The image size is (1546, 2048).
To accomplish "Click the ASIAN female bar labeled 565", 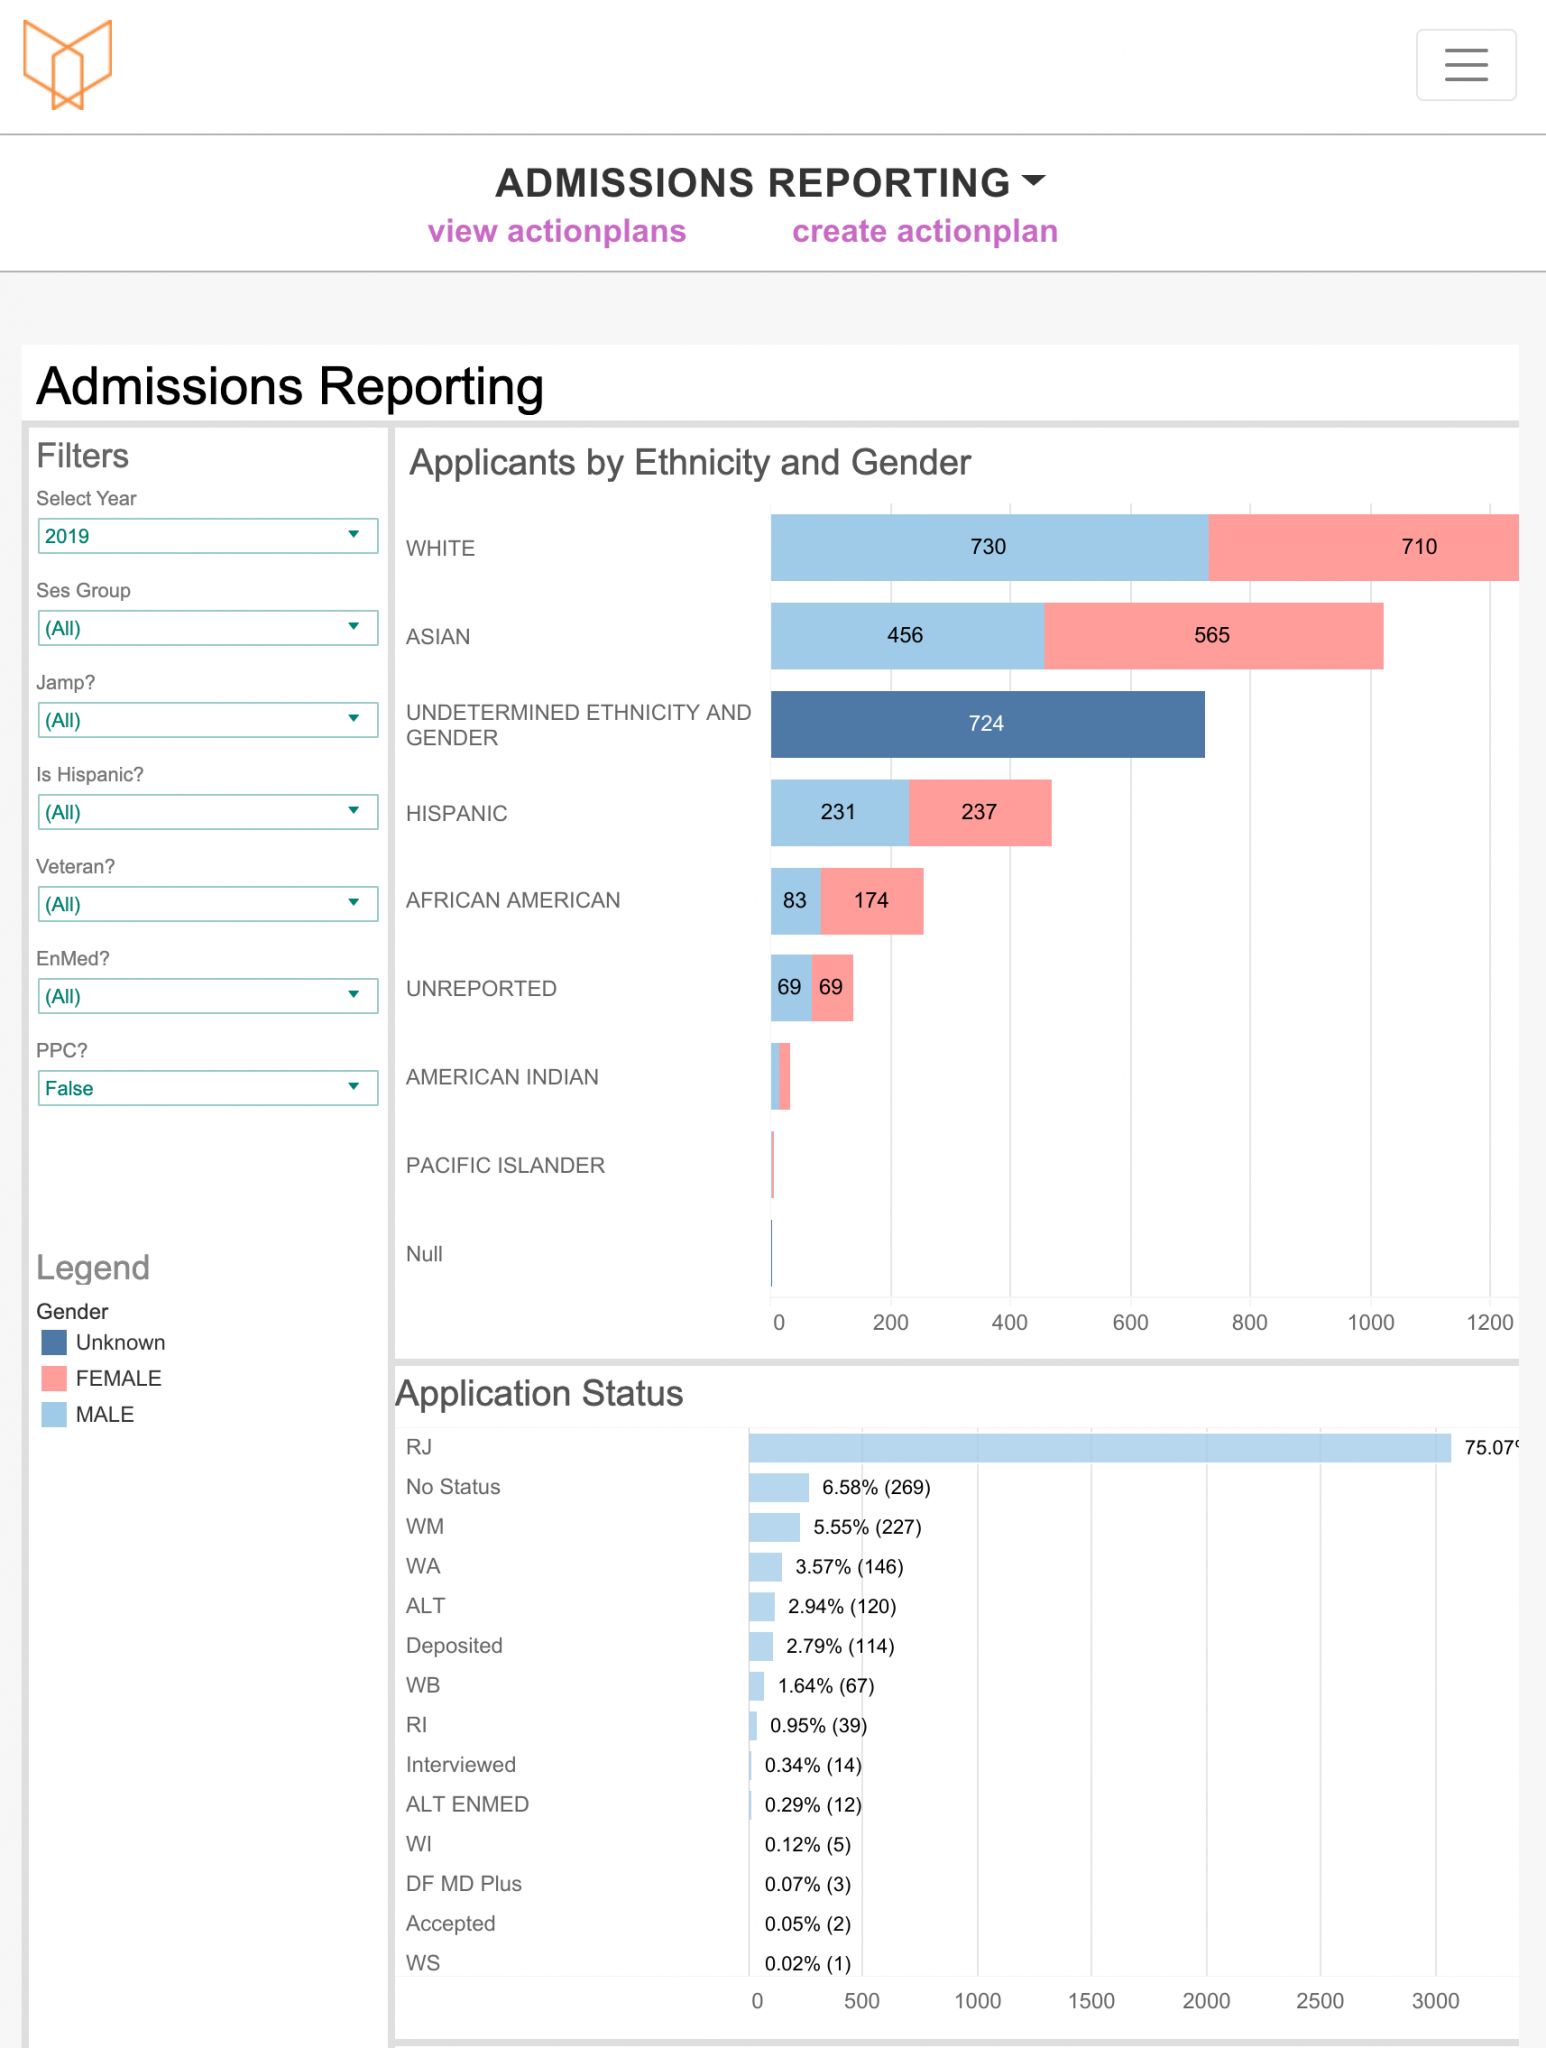I will click(1213, 636).
